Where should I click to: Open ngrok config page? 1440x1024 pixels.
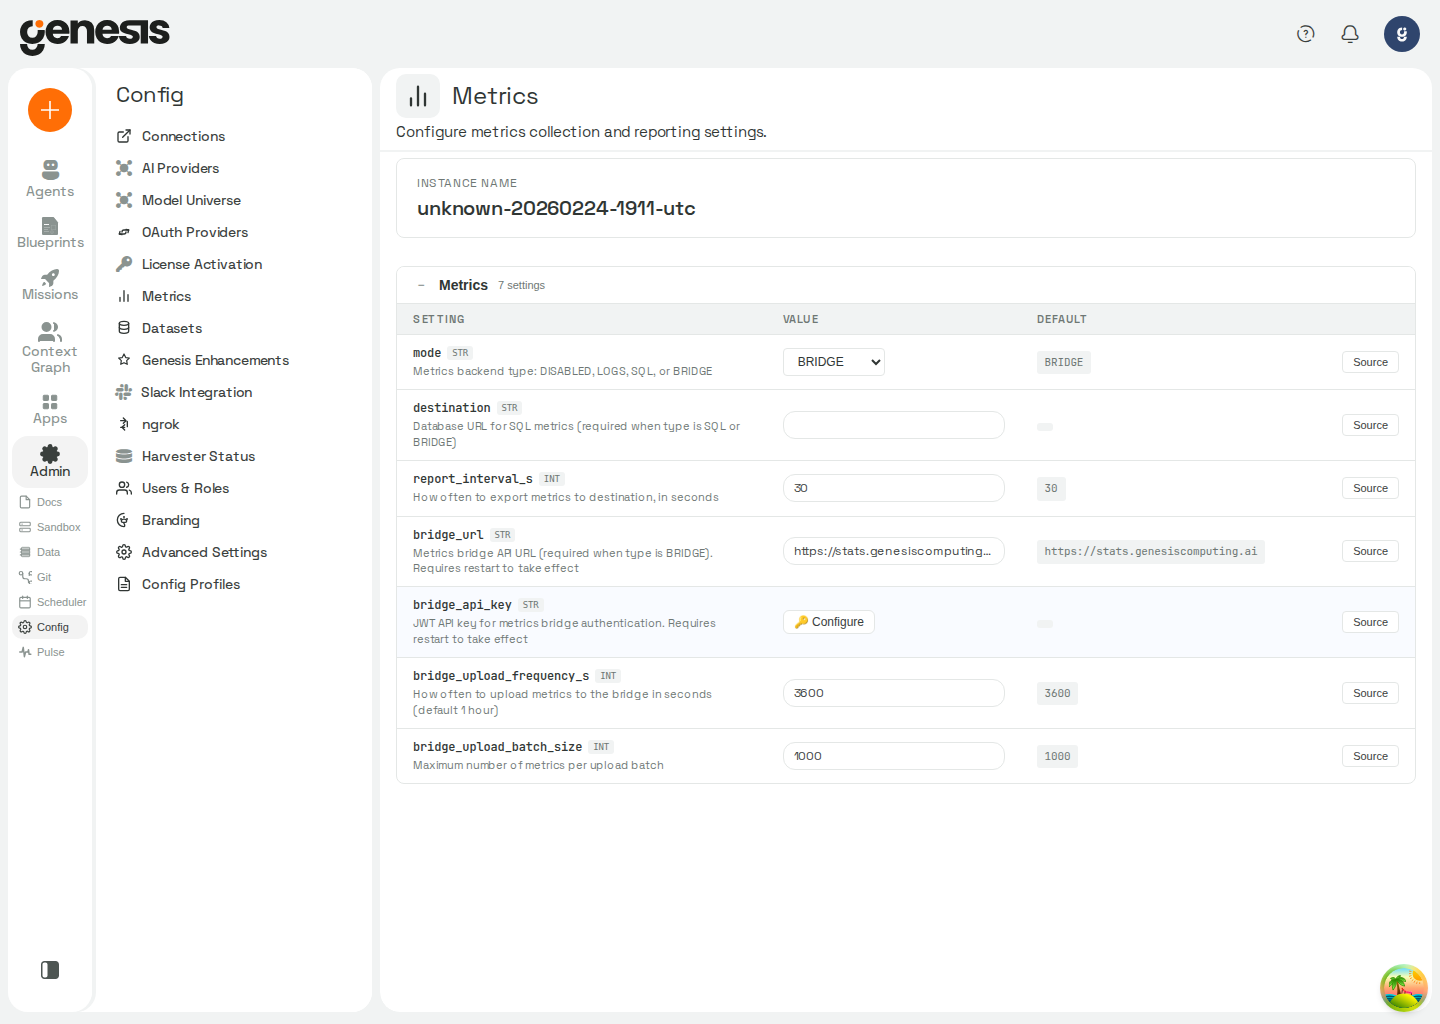148,424
